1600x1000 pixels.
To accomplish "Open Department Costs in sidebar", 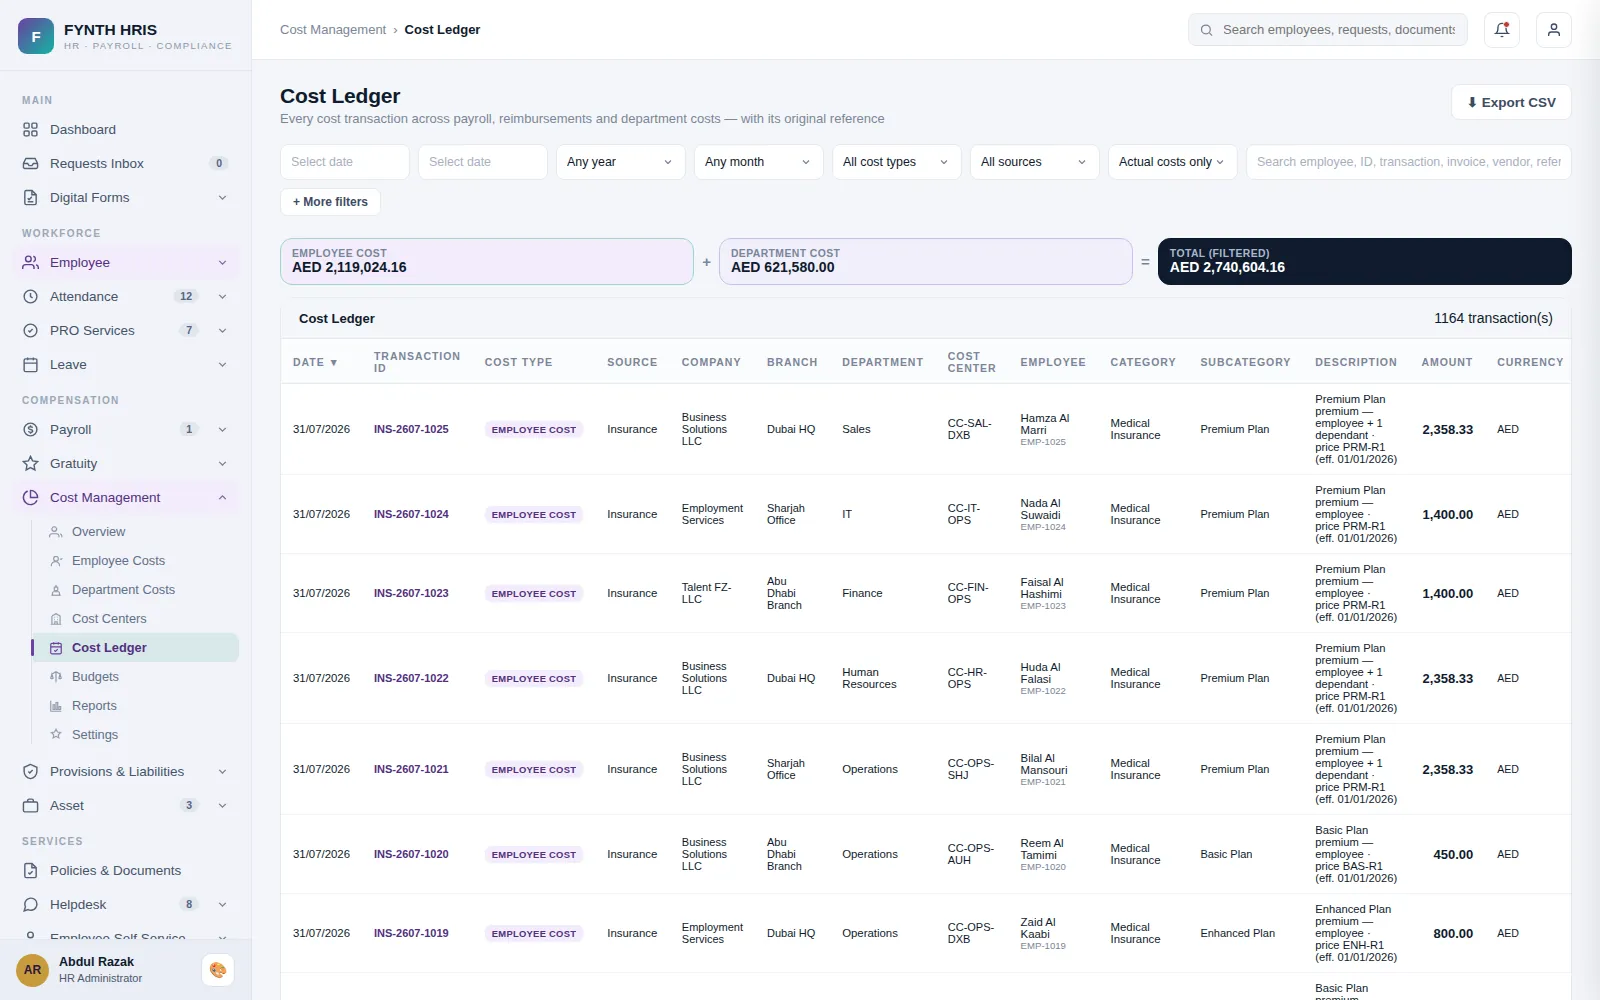I will click(x=134, y=590).
